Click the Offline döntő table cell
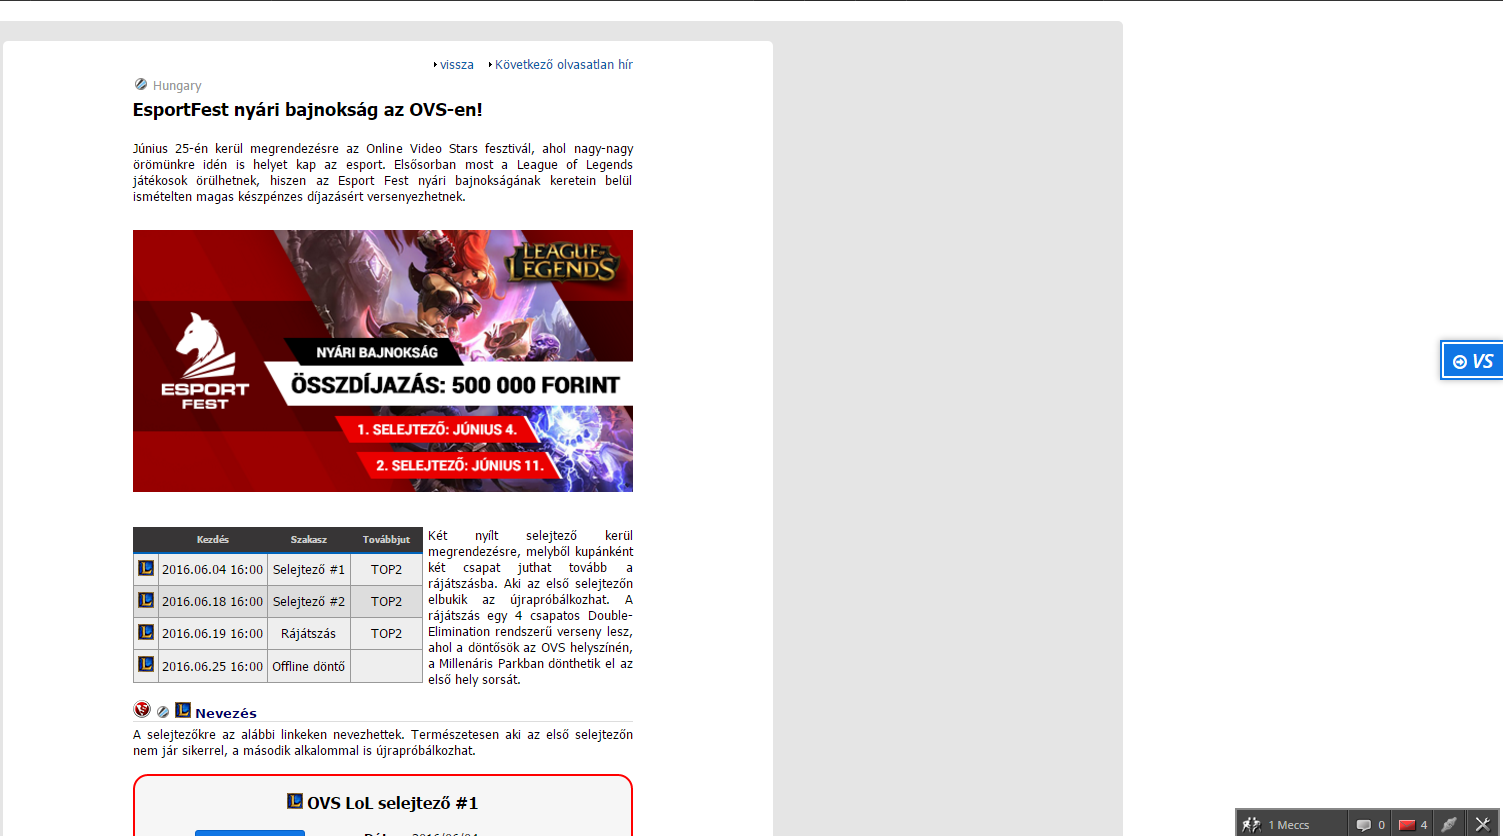Screen dimensions: 1503x836 click(x=309, y=666)
